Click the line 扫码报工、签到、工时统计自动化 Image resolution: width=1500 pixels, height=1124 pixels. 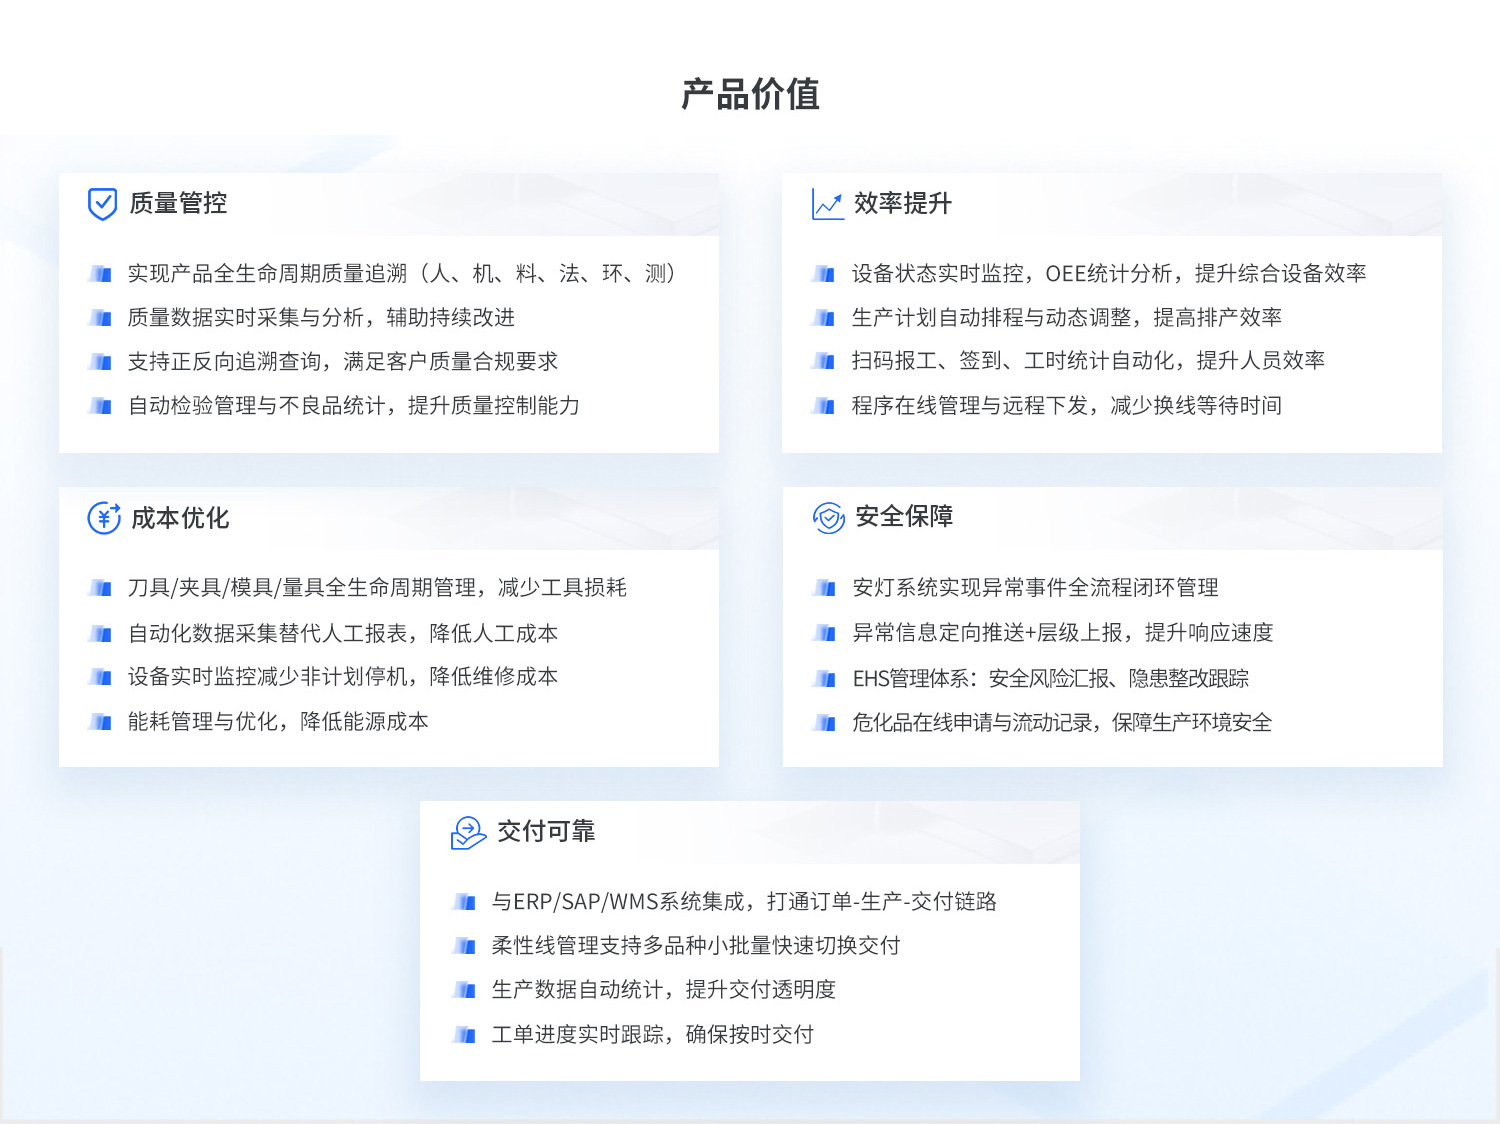[x=1088, y=361]
